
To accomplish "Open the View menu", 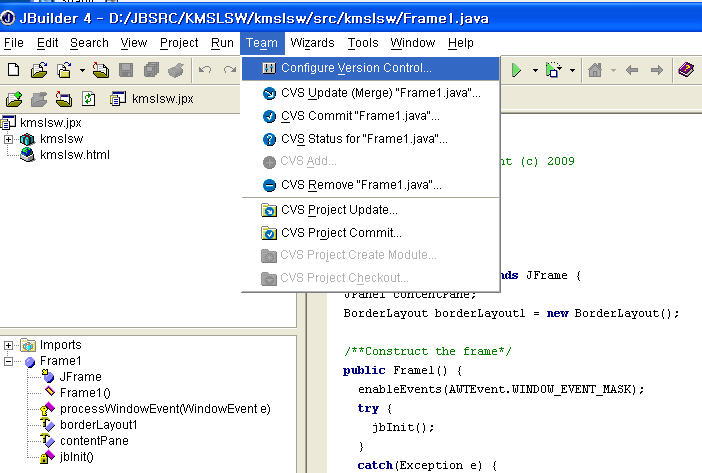I will coord(133,43).
